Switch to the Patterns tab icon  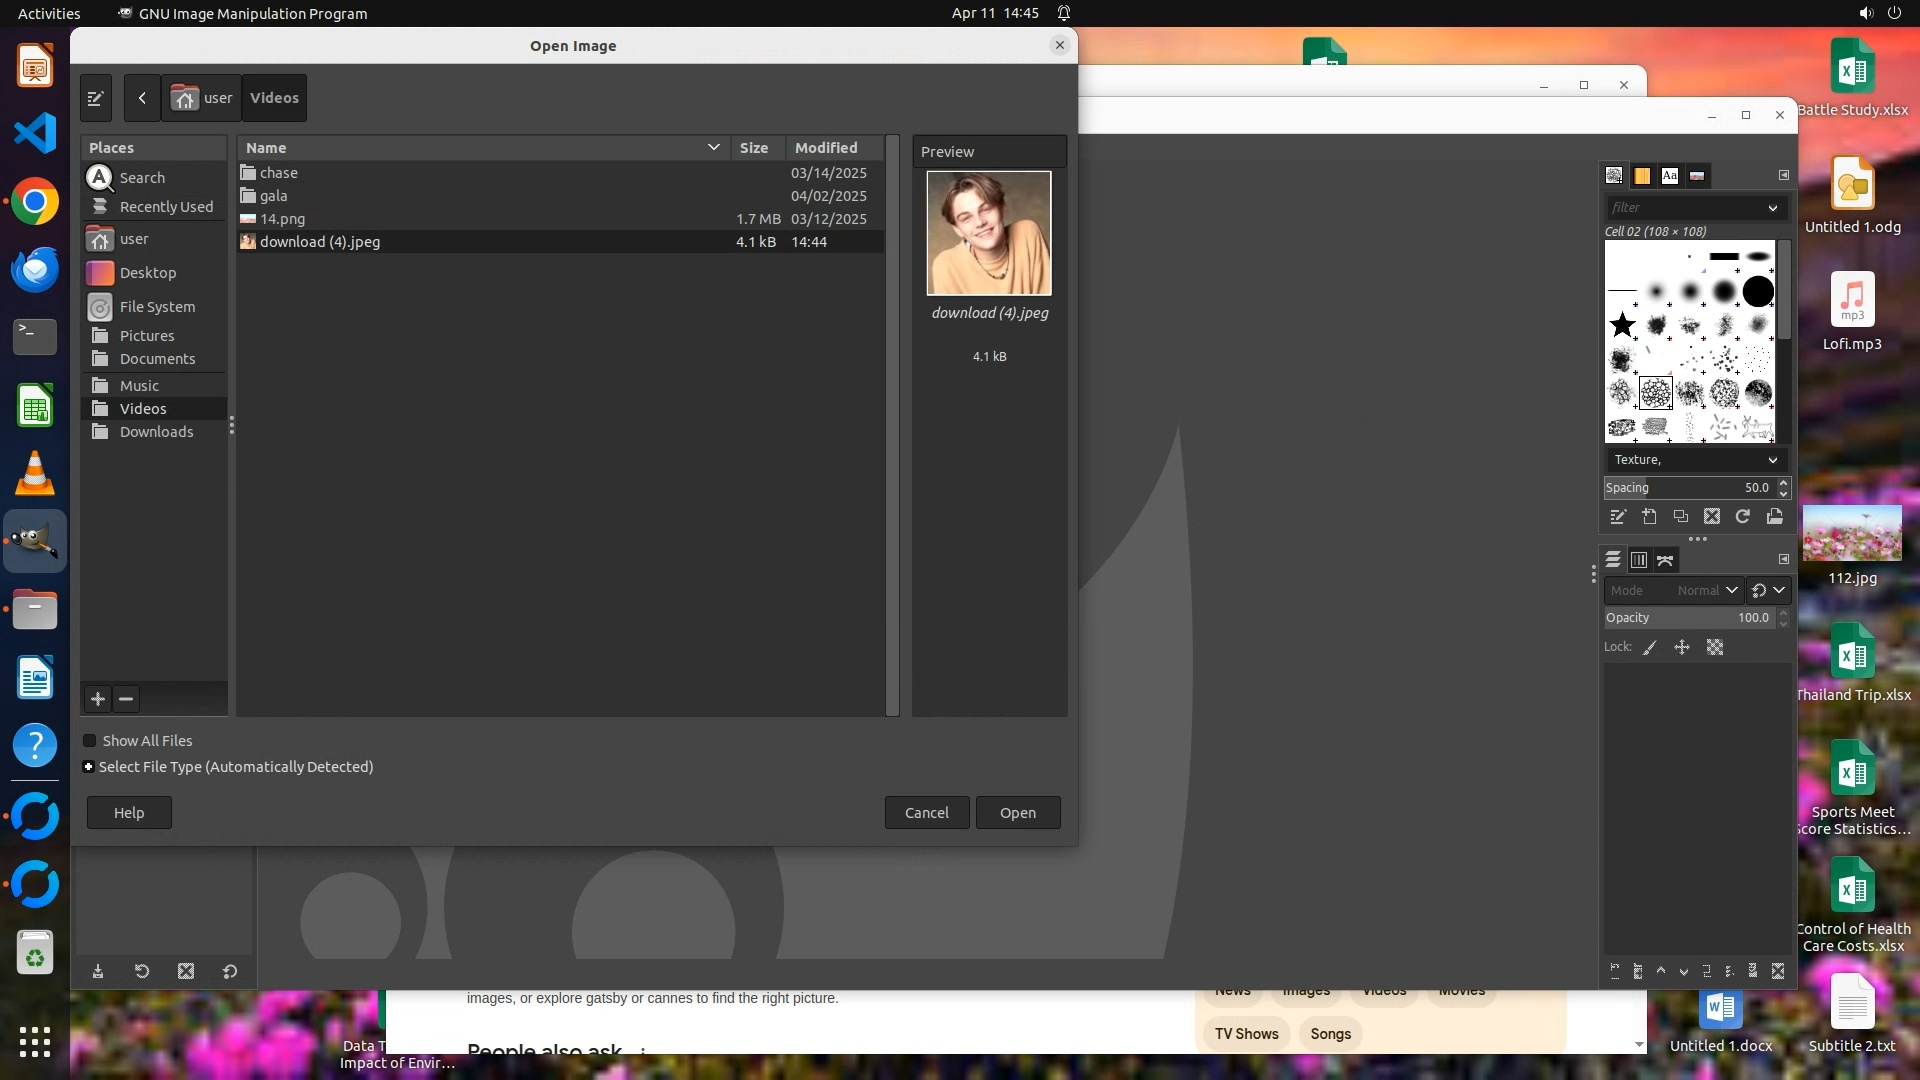(x=1642, y=176)
